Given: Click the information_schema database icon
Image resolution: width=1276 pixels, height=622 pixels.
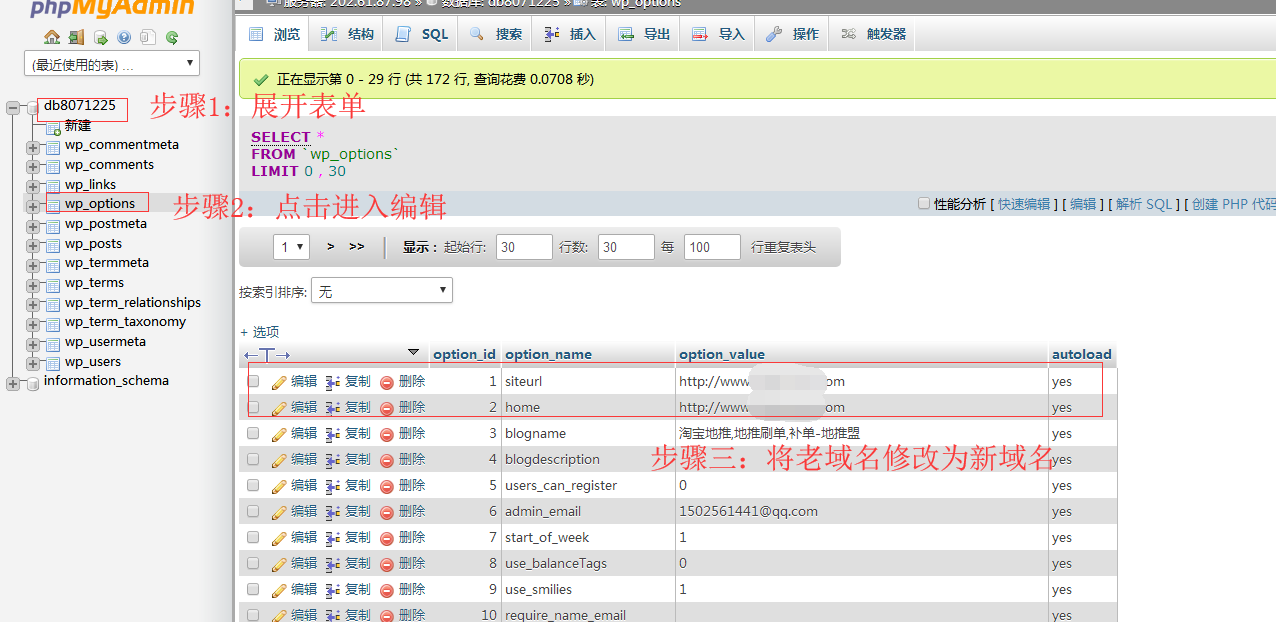Looking at the screenshot, I should pyautogui.click(x=32, y=382).
